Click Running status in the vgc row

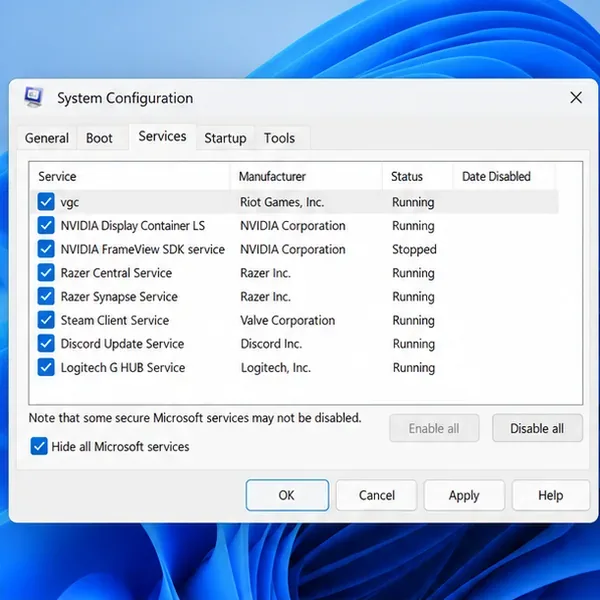coord(413,202)
